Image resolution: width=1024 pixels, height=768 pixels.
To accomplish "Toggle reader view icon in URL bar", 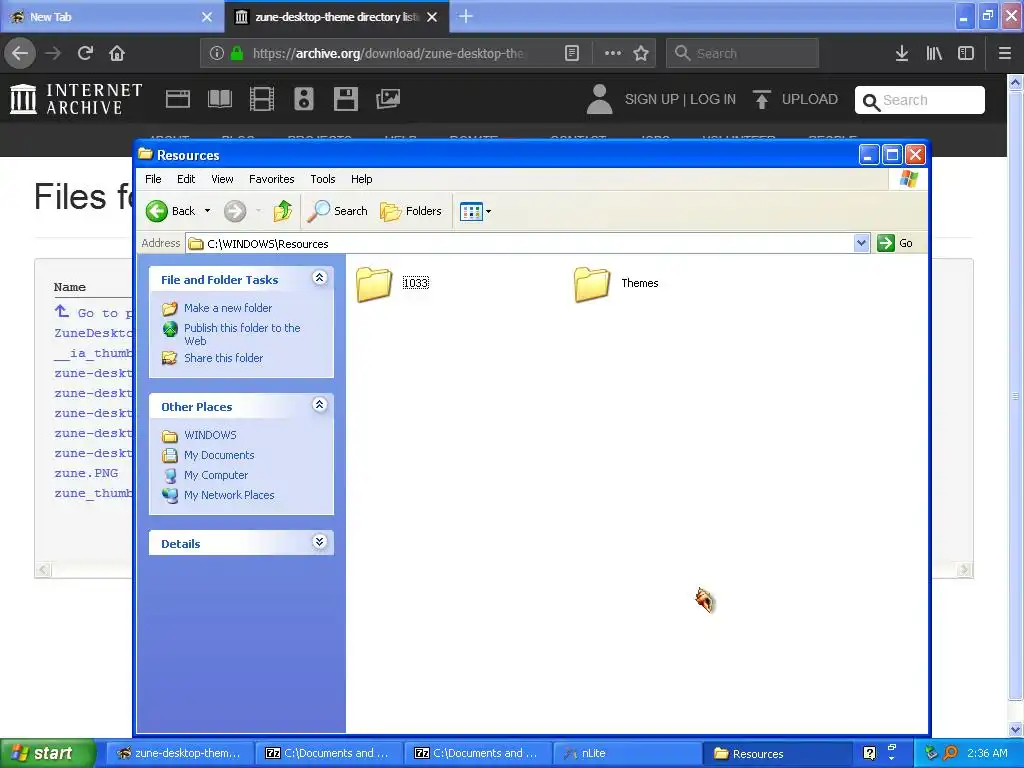I will coord(571,54).
